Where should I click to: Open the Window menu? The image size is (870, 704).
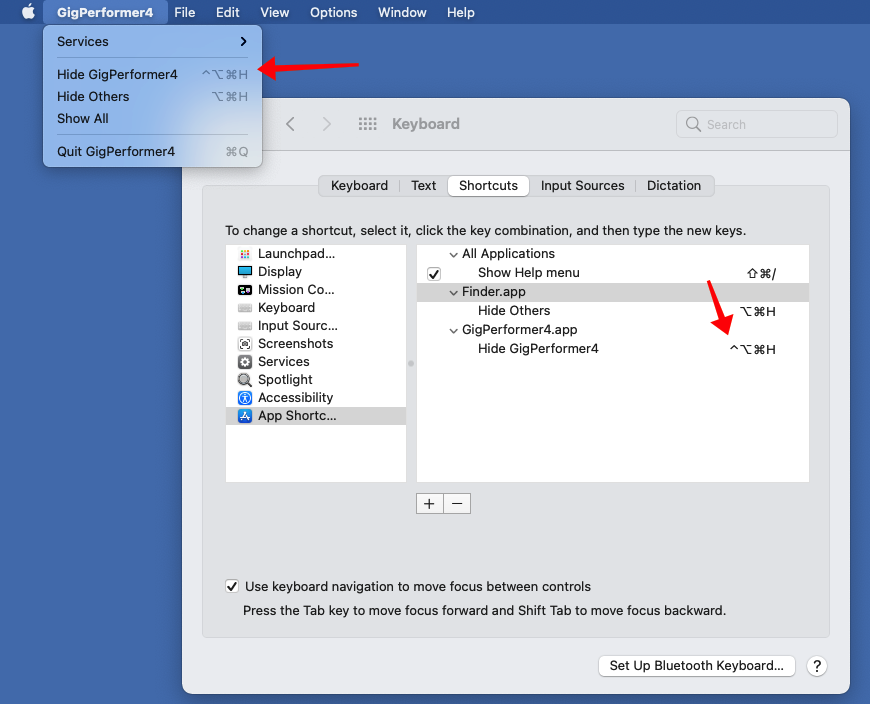[x=402, y=12]
